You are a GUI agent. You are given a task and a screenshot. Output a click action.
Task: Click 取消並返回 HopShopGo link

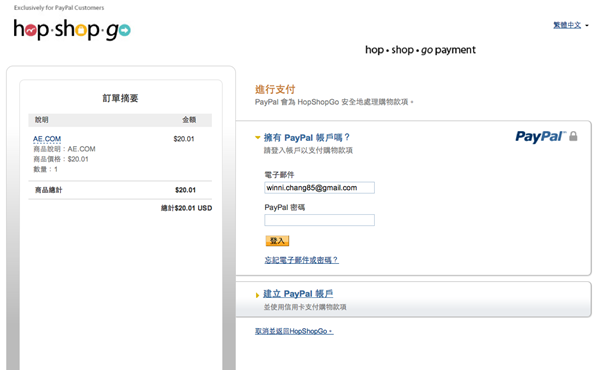pyautogui.click(x=294, y=331)
